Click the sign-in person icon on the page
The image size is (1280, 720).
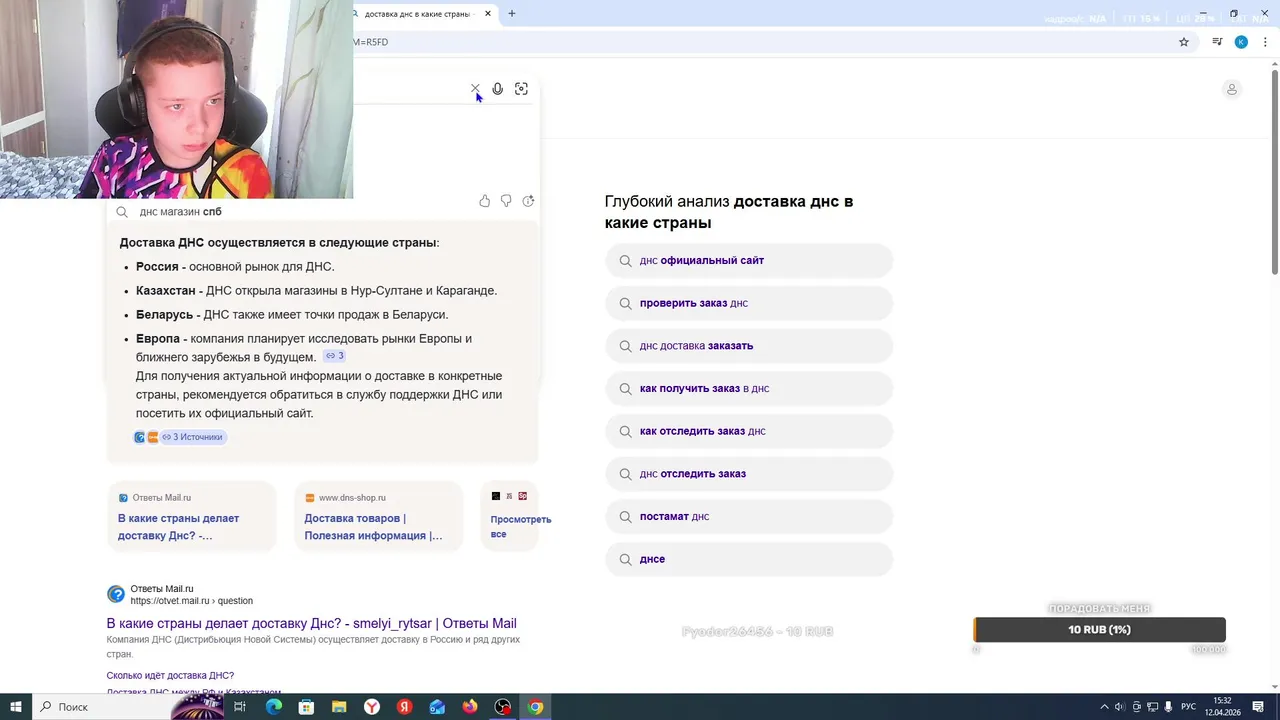click(1231, 89)
